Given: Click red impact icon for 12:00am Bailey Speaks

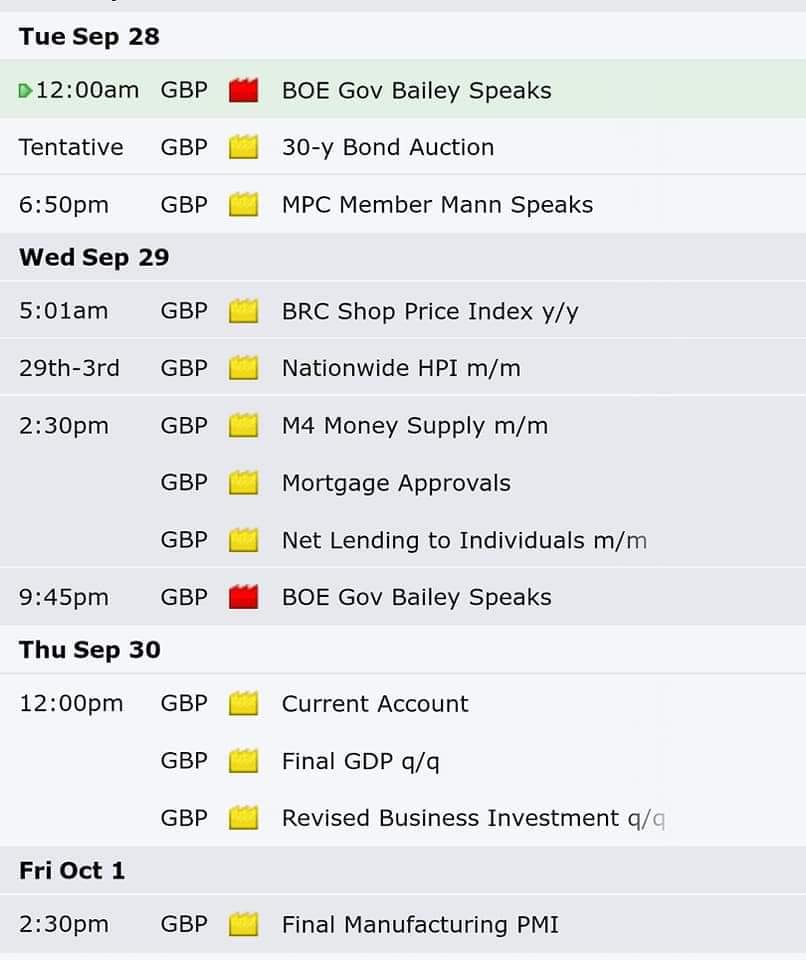Looking at the screenshot, I should click(x=243, y=90).
